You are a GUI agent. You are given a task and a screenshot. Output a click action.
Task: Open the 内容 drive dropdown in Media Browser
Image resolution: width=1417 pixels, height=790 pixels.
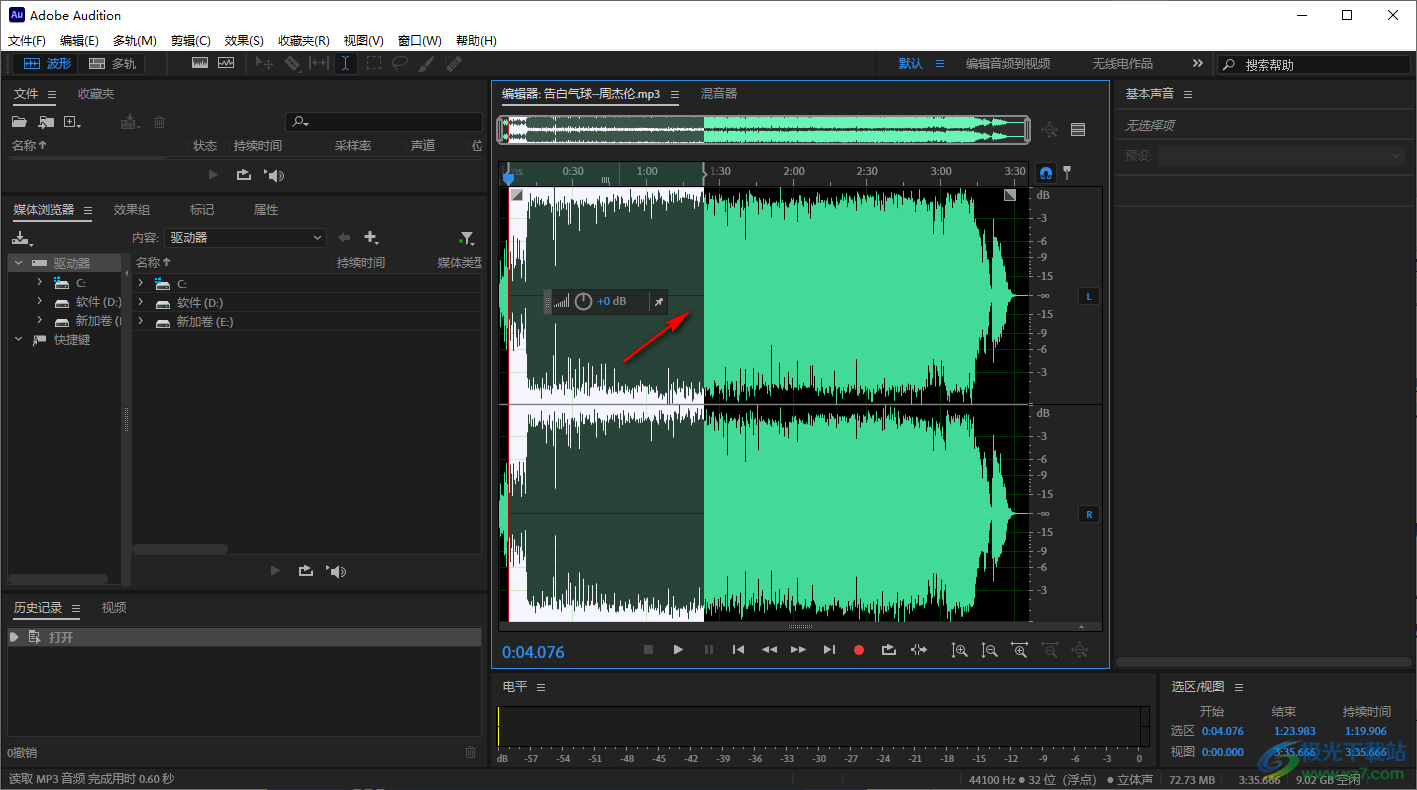[x=245, y=237]
